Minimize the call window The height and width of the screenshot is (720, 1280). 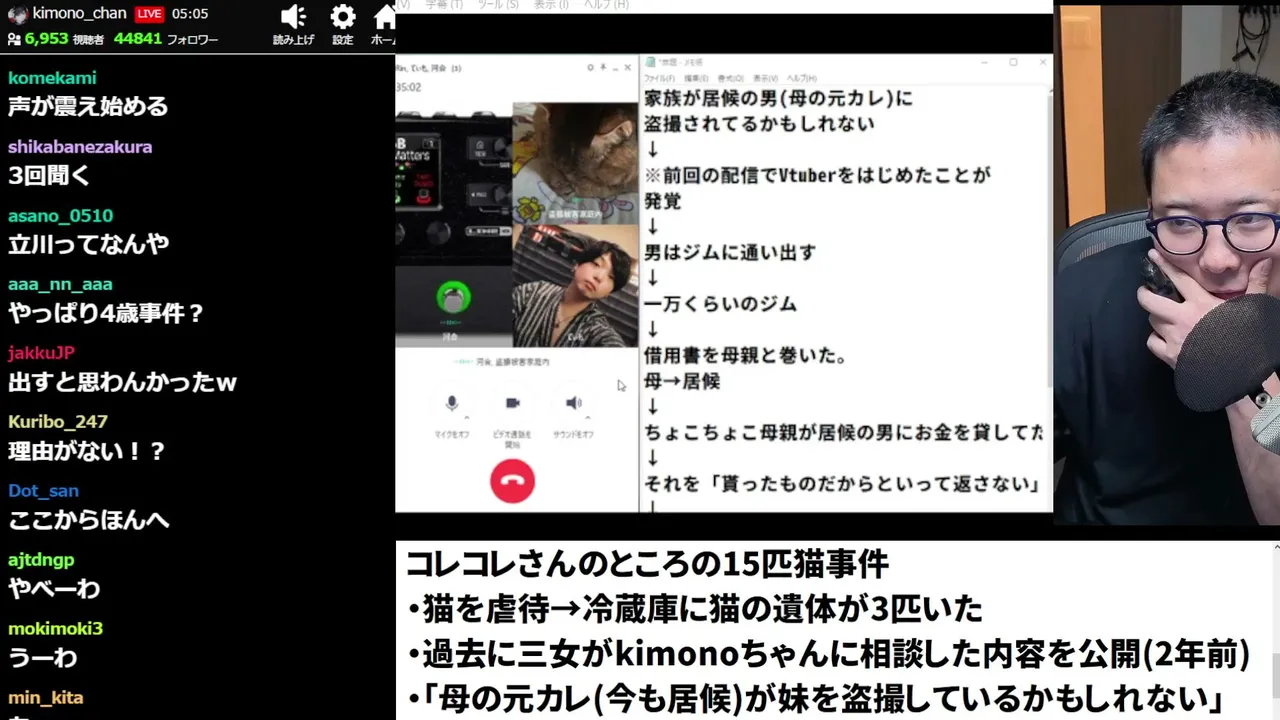coord(615,68)
